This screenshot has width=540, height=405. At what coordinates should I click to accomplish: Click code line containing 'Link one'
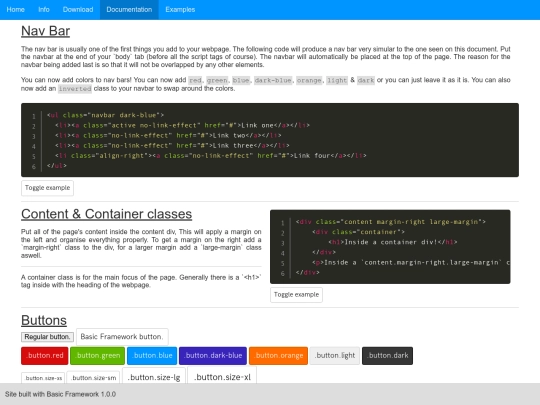click(182, 125)
